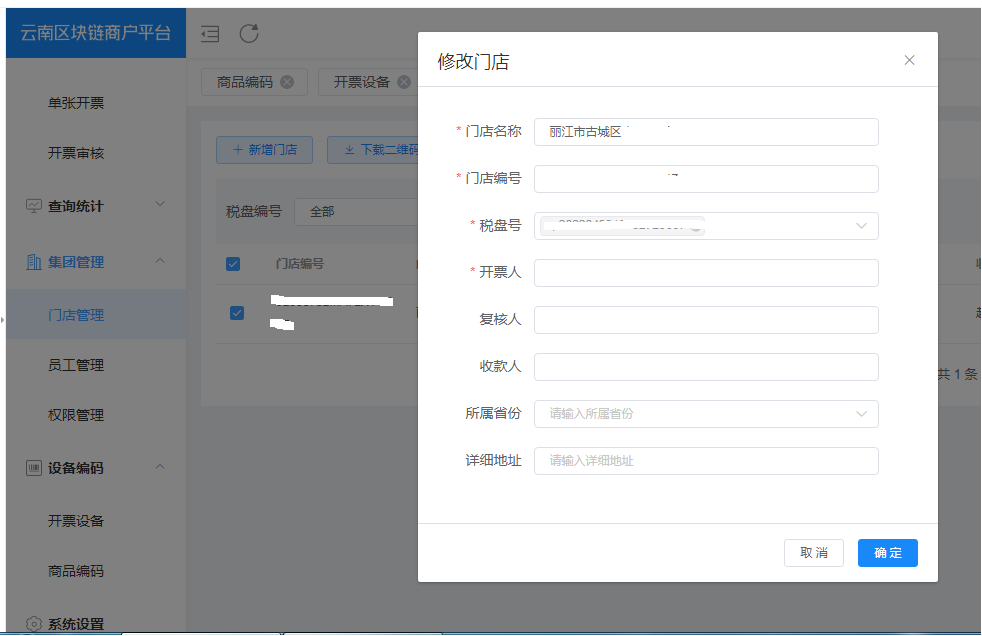Confirm with the 确定 button
The width and height of the screenshot is (982, 636).
click(x=887, y=553)
